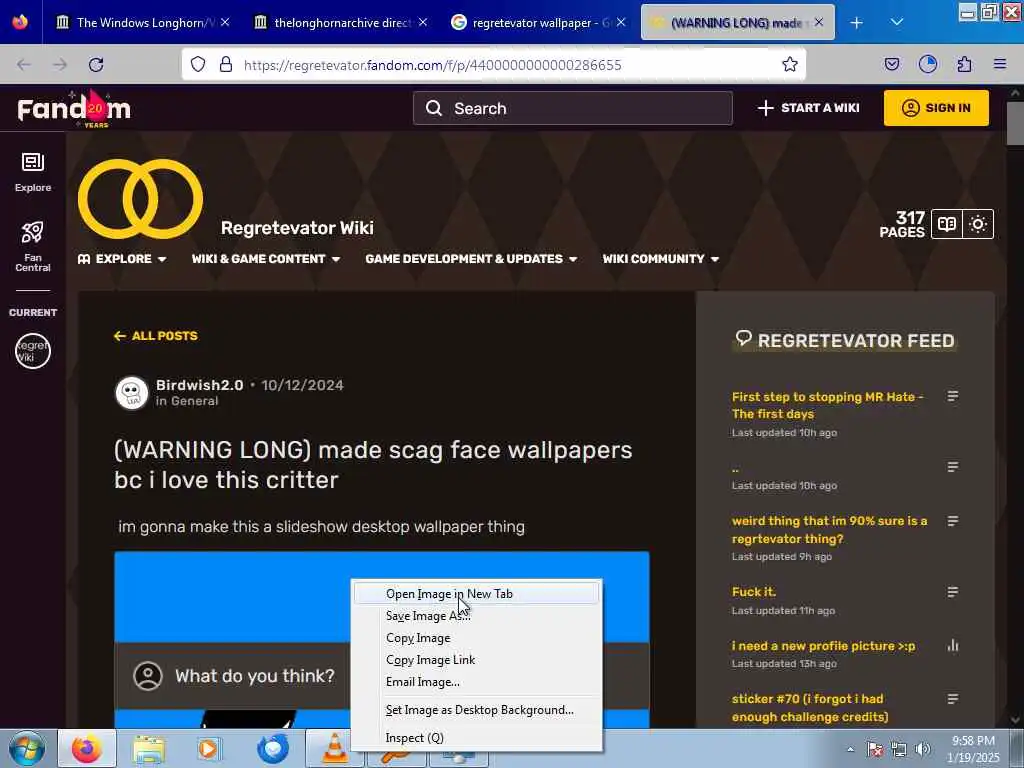Open a new tab with plus button
Viewport: 1024px width, 768px height.
point(856,23)
